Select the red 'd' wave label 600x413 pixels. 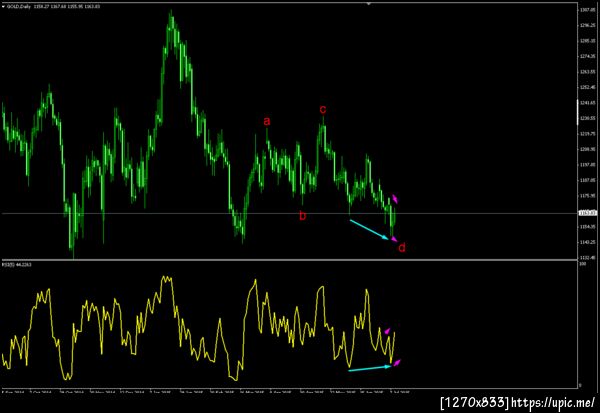tap(402, 248)
